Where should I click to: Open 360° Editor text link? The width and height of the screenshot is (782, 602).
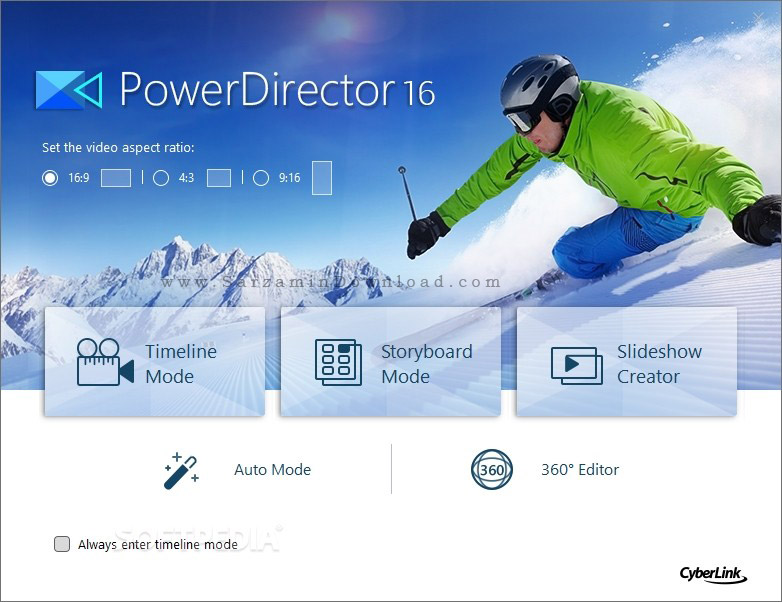pos(580,469)
